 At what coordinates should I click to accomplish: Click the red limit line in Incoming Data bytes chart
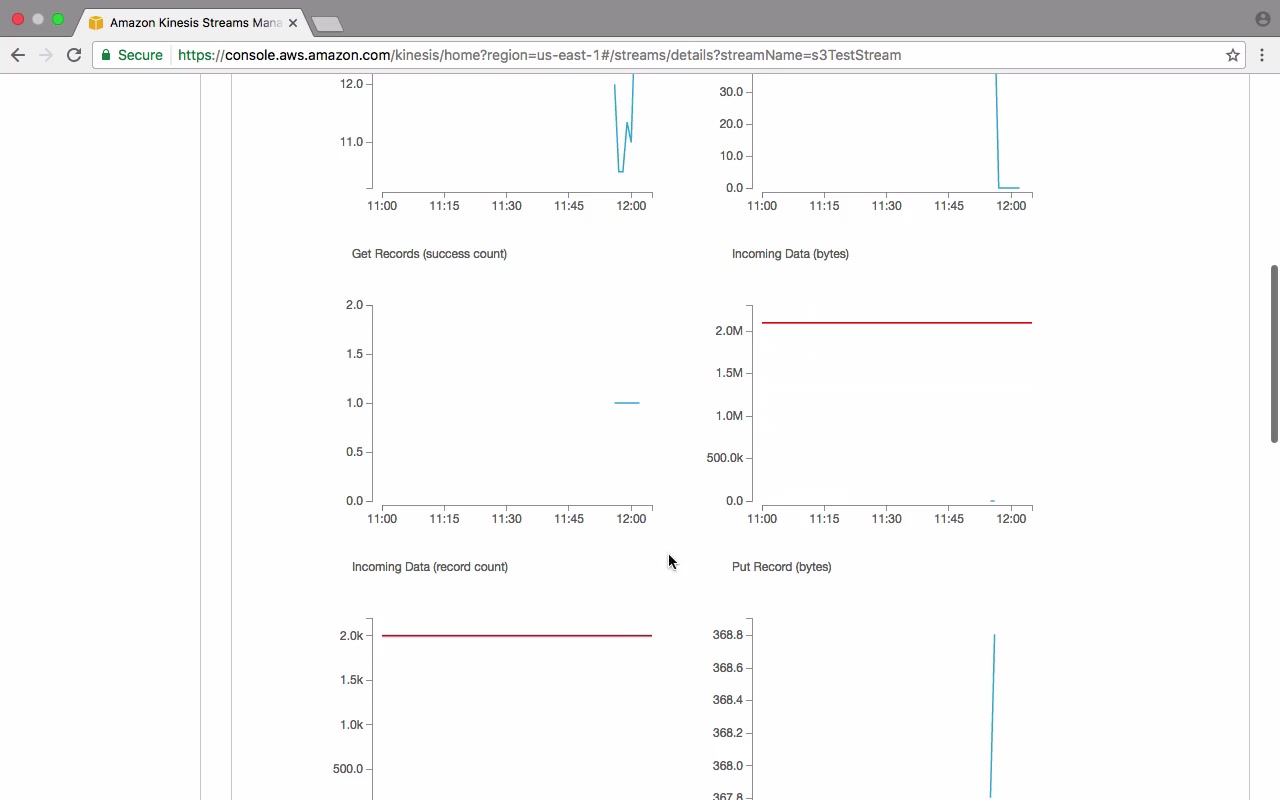coord(897,323)
